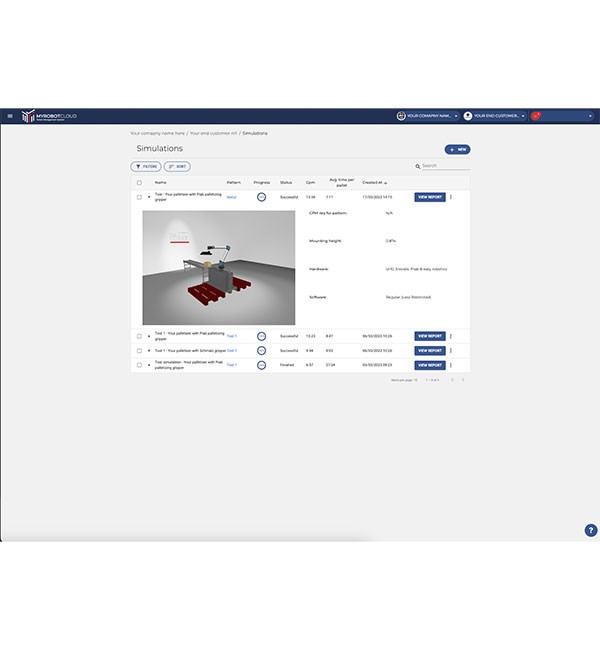Click the Mounting height label
Screen dimensions: 600x650
[325, 241]
